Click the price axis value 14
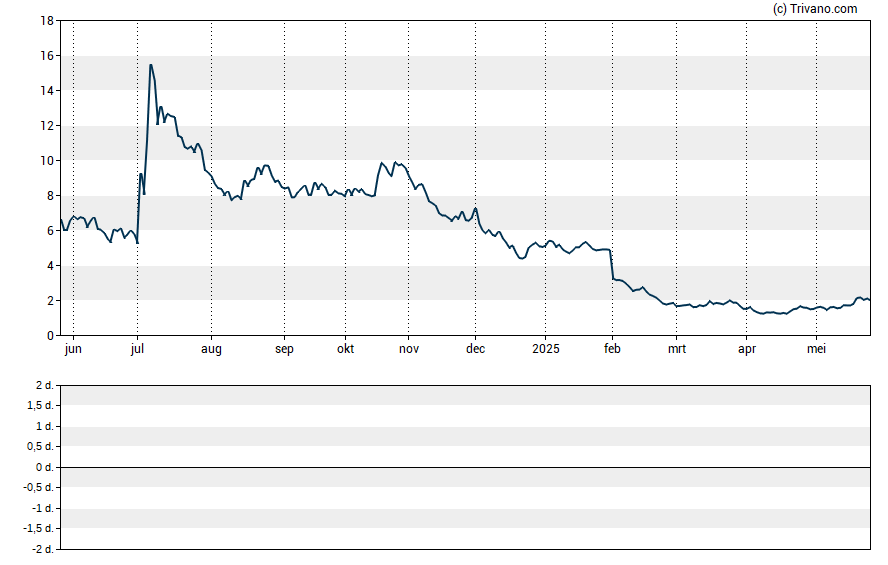The image size is (888, 565). tap(47, 91)
